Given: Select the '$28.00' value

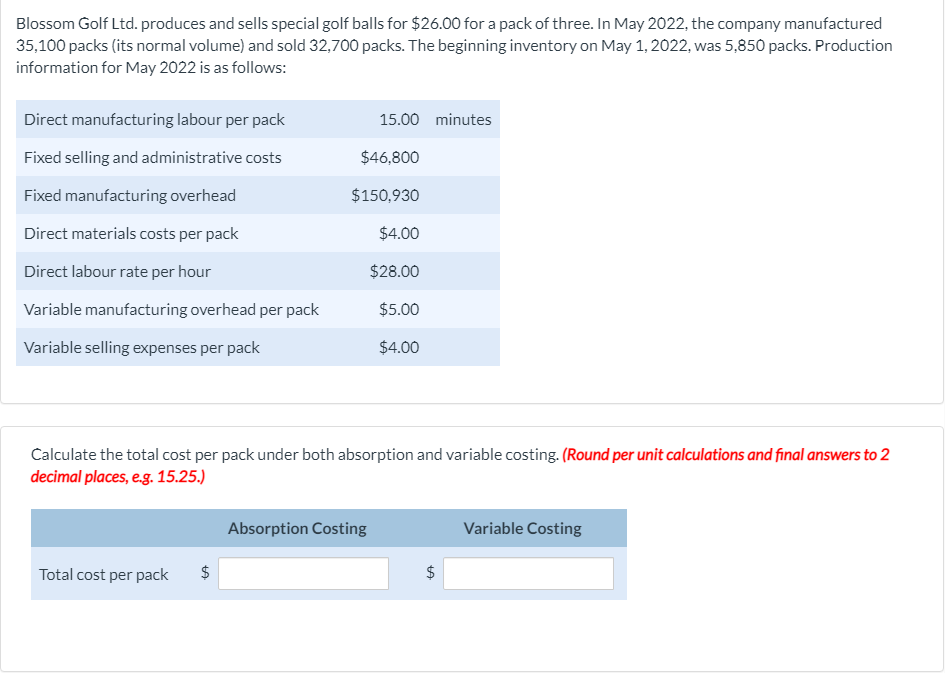Looking at the screenshot, I should [x=394, y=271].
